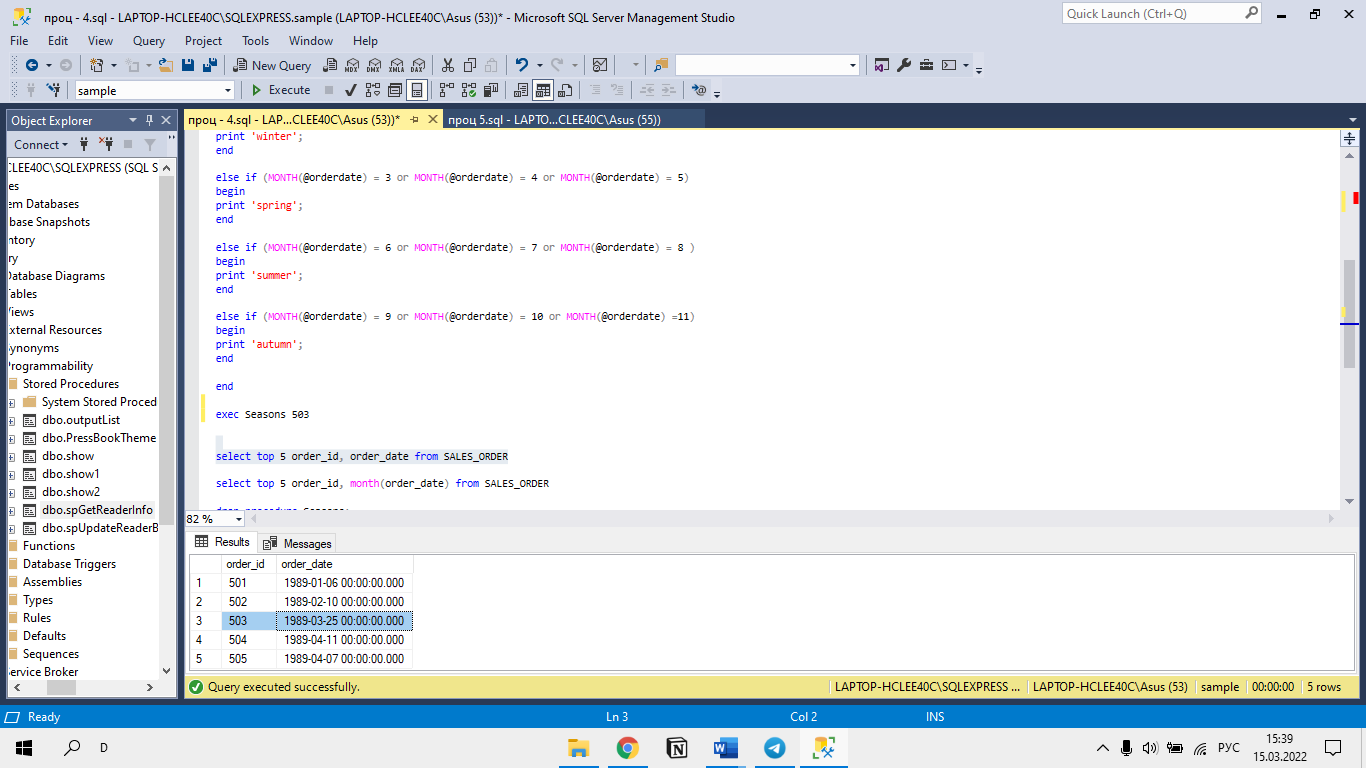The width and height of the screenshot is (1366, 768).
Task: Toggle IntelliSense Enabled icon
Action: [417, 90]
